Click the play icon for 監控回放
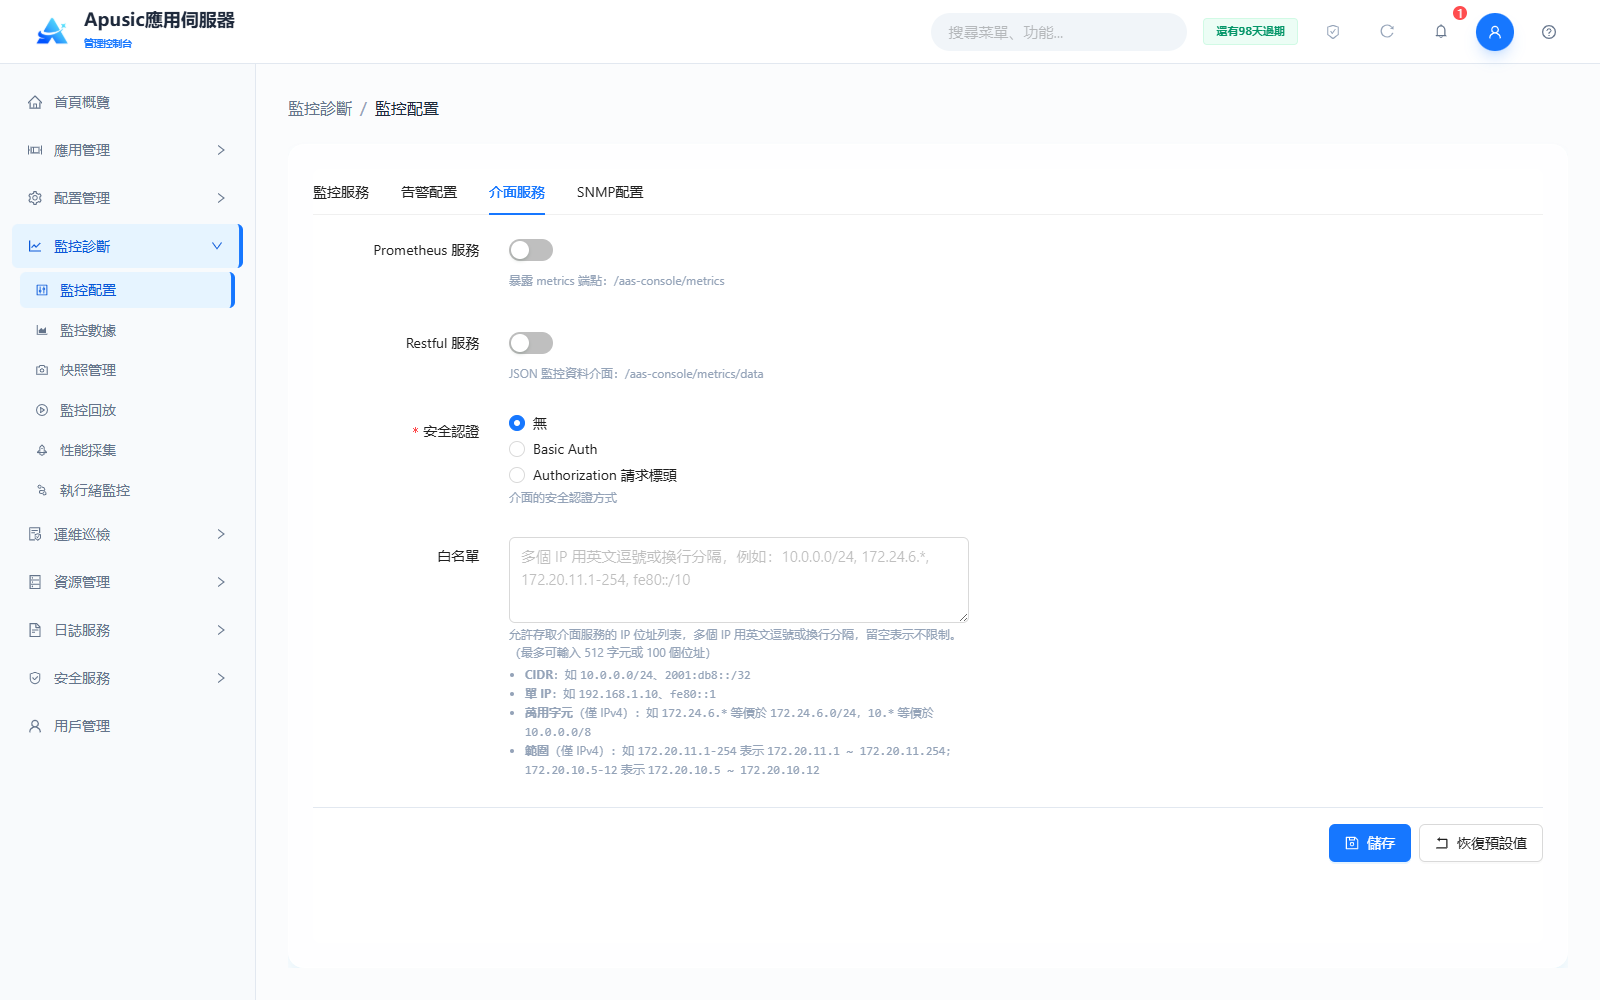 click(42, 410)
